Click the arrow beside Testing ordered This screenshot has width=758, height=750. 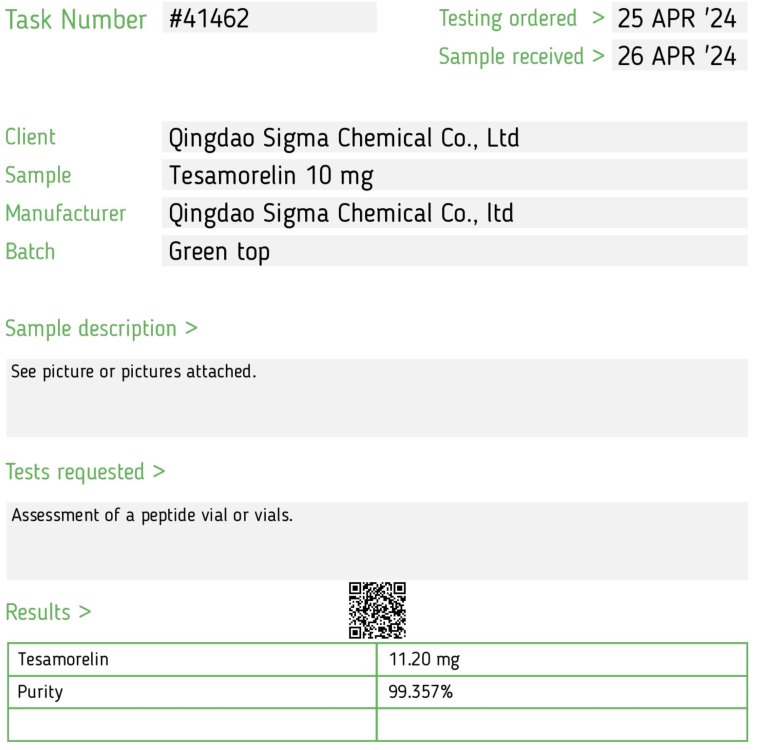598,18
